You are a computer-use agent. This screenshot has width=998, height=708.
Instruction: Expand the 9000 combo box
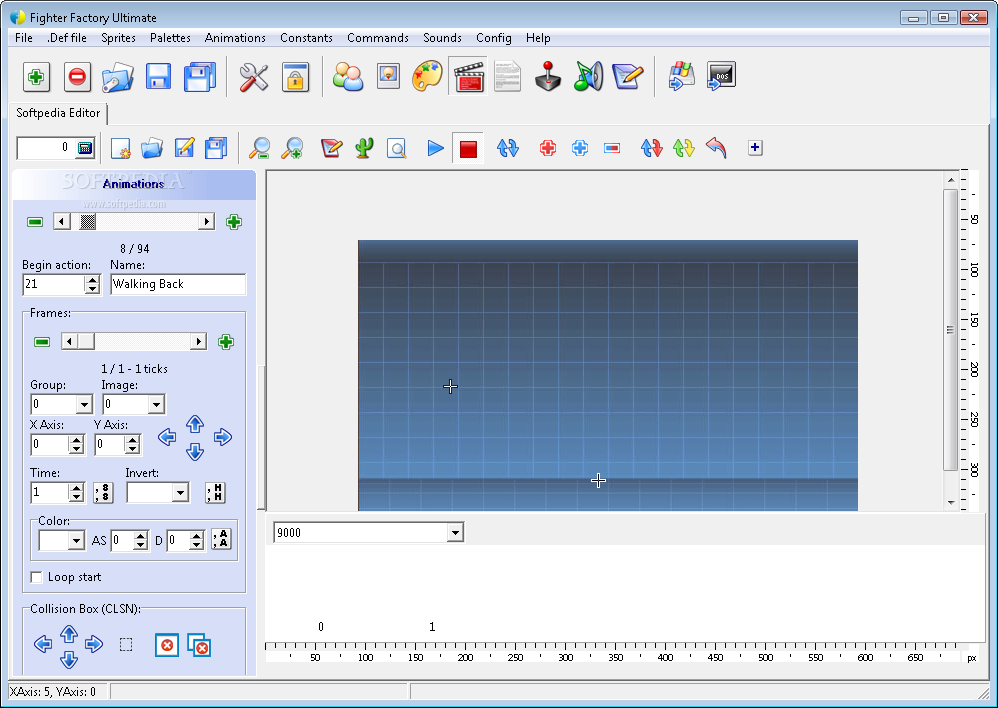click(454, 533)
